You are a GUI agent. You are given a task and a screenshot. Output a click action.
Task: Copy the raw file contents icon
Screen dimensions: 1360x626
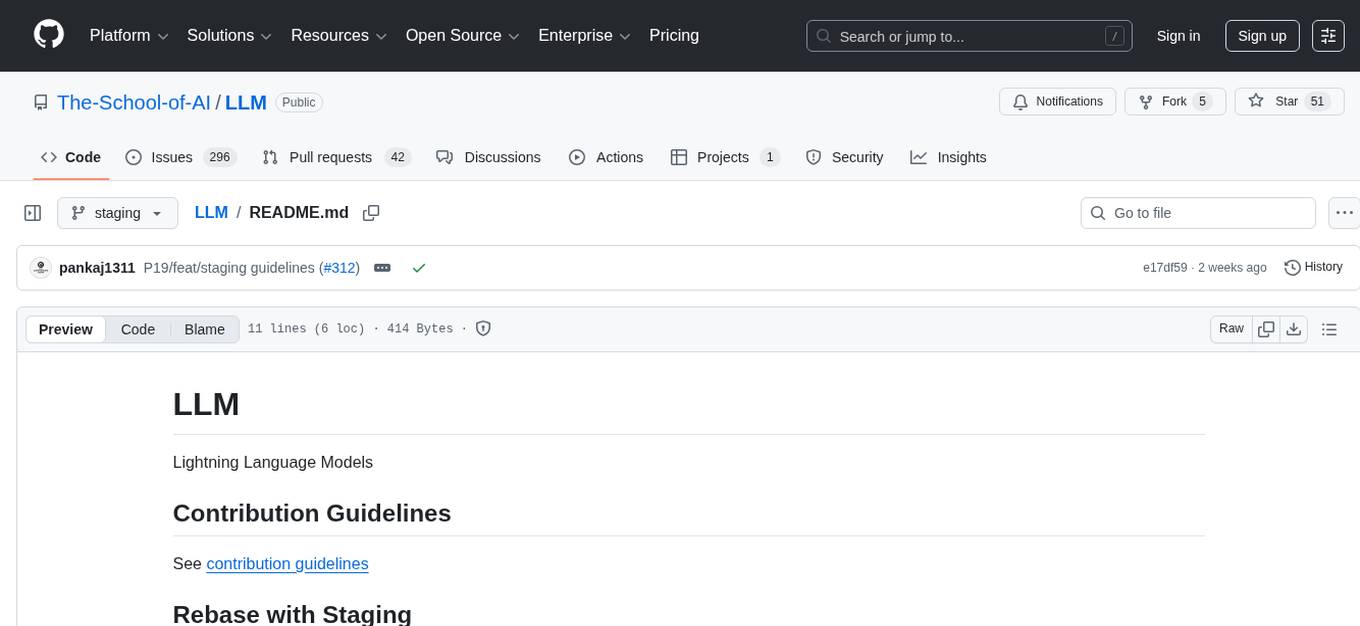(x=1266, y=328)
